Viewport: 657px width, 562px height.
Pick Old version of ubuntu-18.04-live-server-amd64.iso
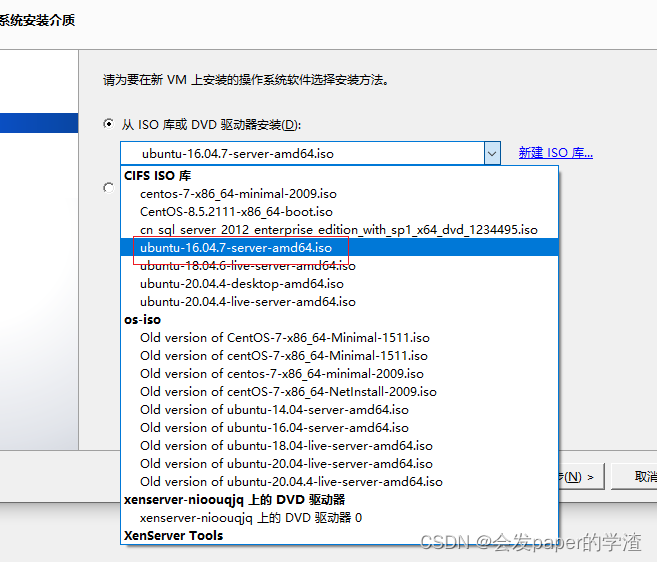pos(339,446)
